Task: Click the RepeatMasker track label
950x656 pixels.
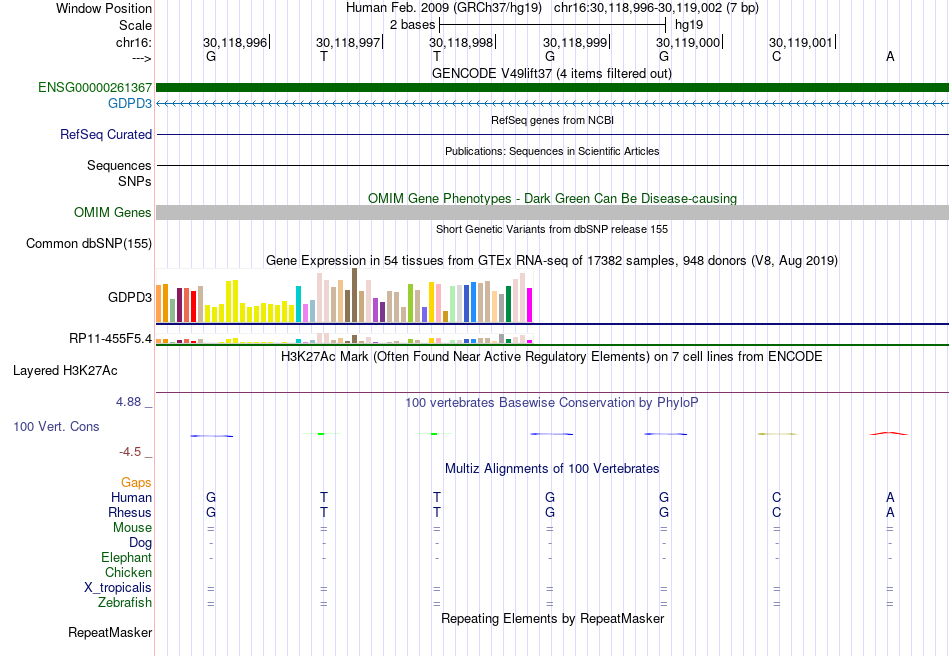Action: click(110, 632)
